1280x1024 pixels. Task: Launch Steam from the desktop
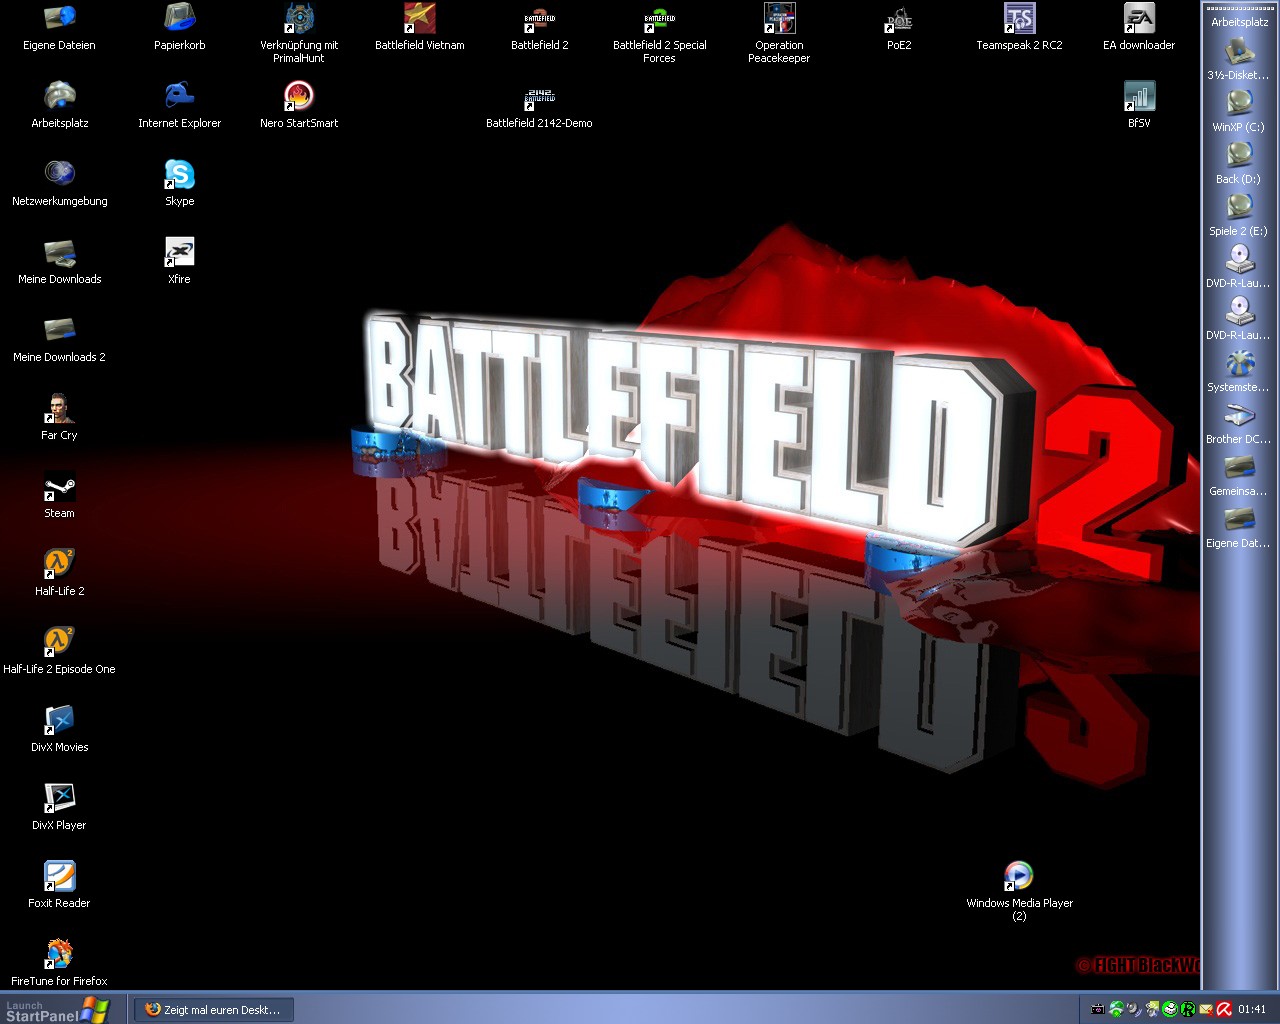click(x=59, y=486)
